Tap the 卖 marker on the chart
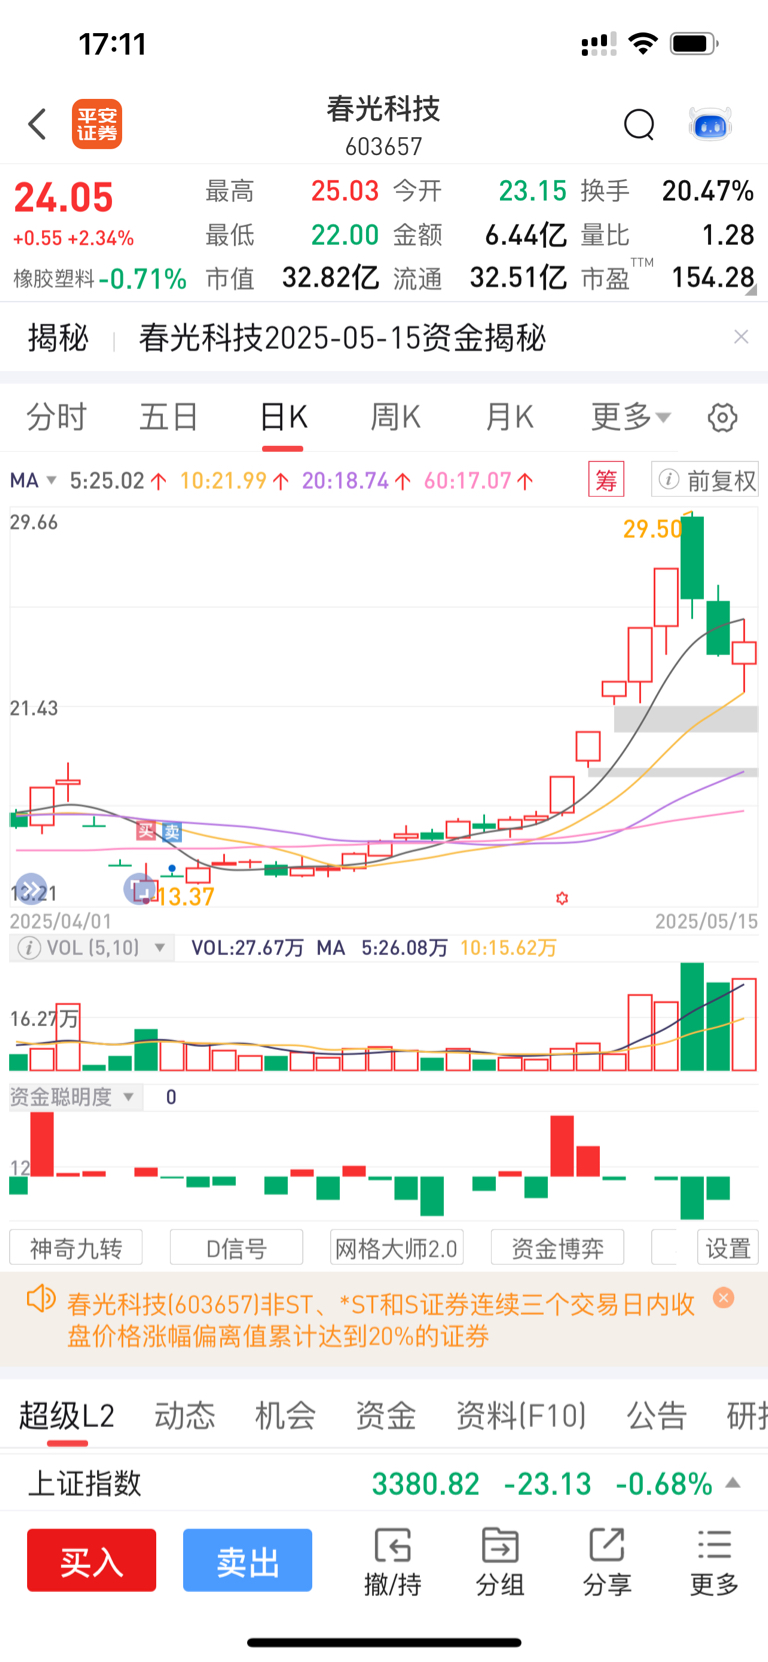Image resolution: width=768 pixels, height=1662 pixels. pos(171,831)
